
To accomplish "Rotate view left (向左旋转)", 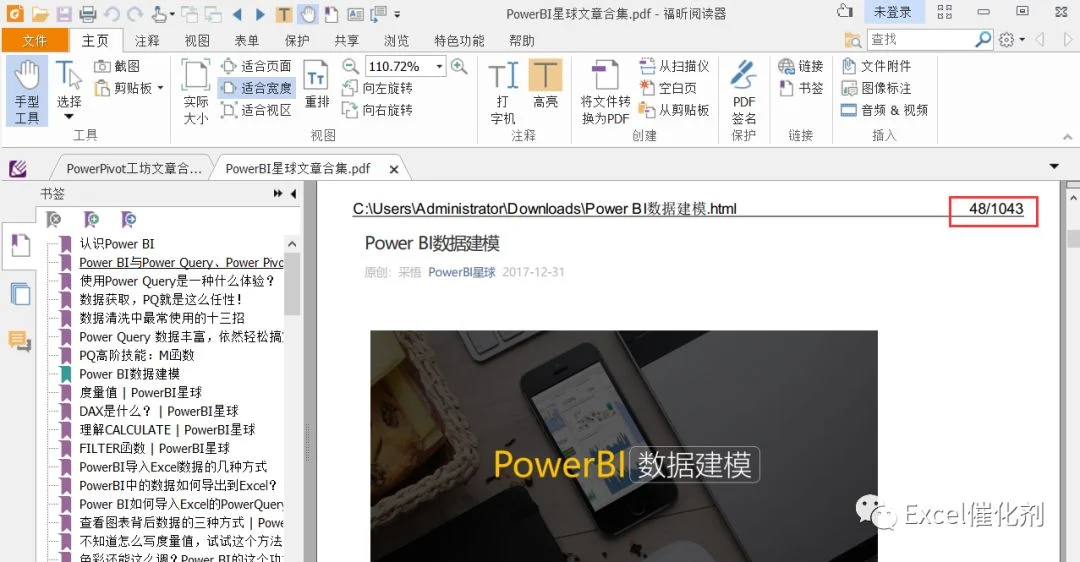I will tap(378, 88).
